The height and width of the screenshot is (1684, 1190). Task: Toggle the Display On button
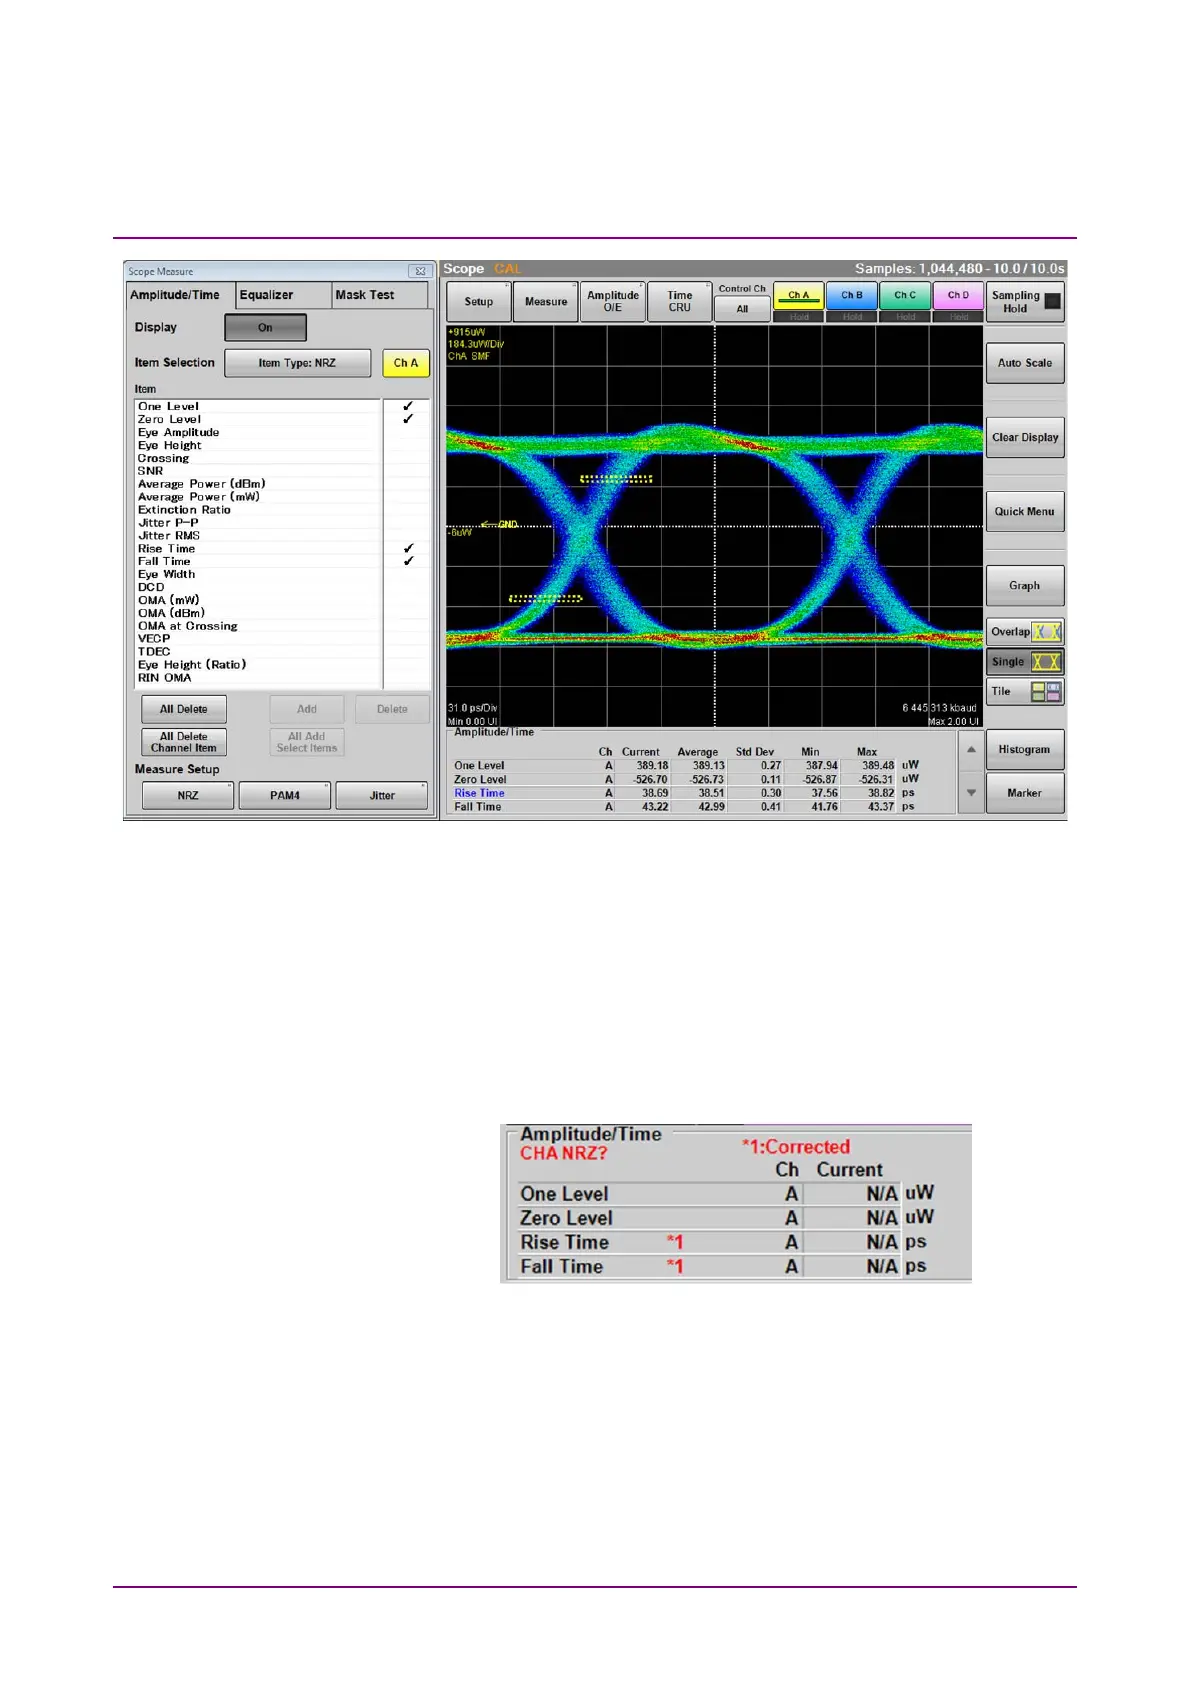tap(265, 328)
